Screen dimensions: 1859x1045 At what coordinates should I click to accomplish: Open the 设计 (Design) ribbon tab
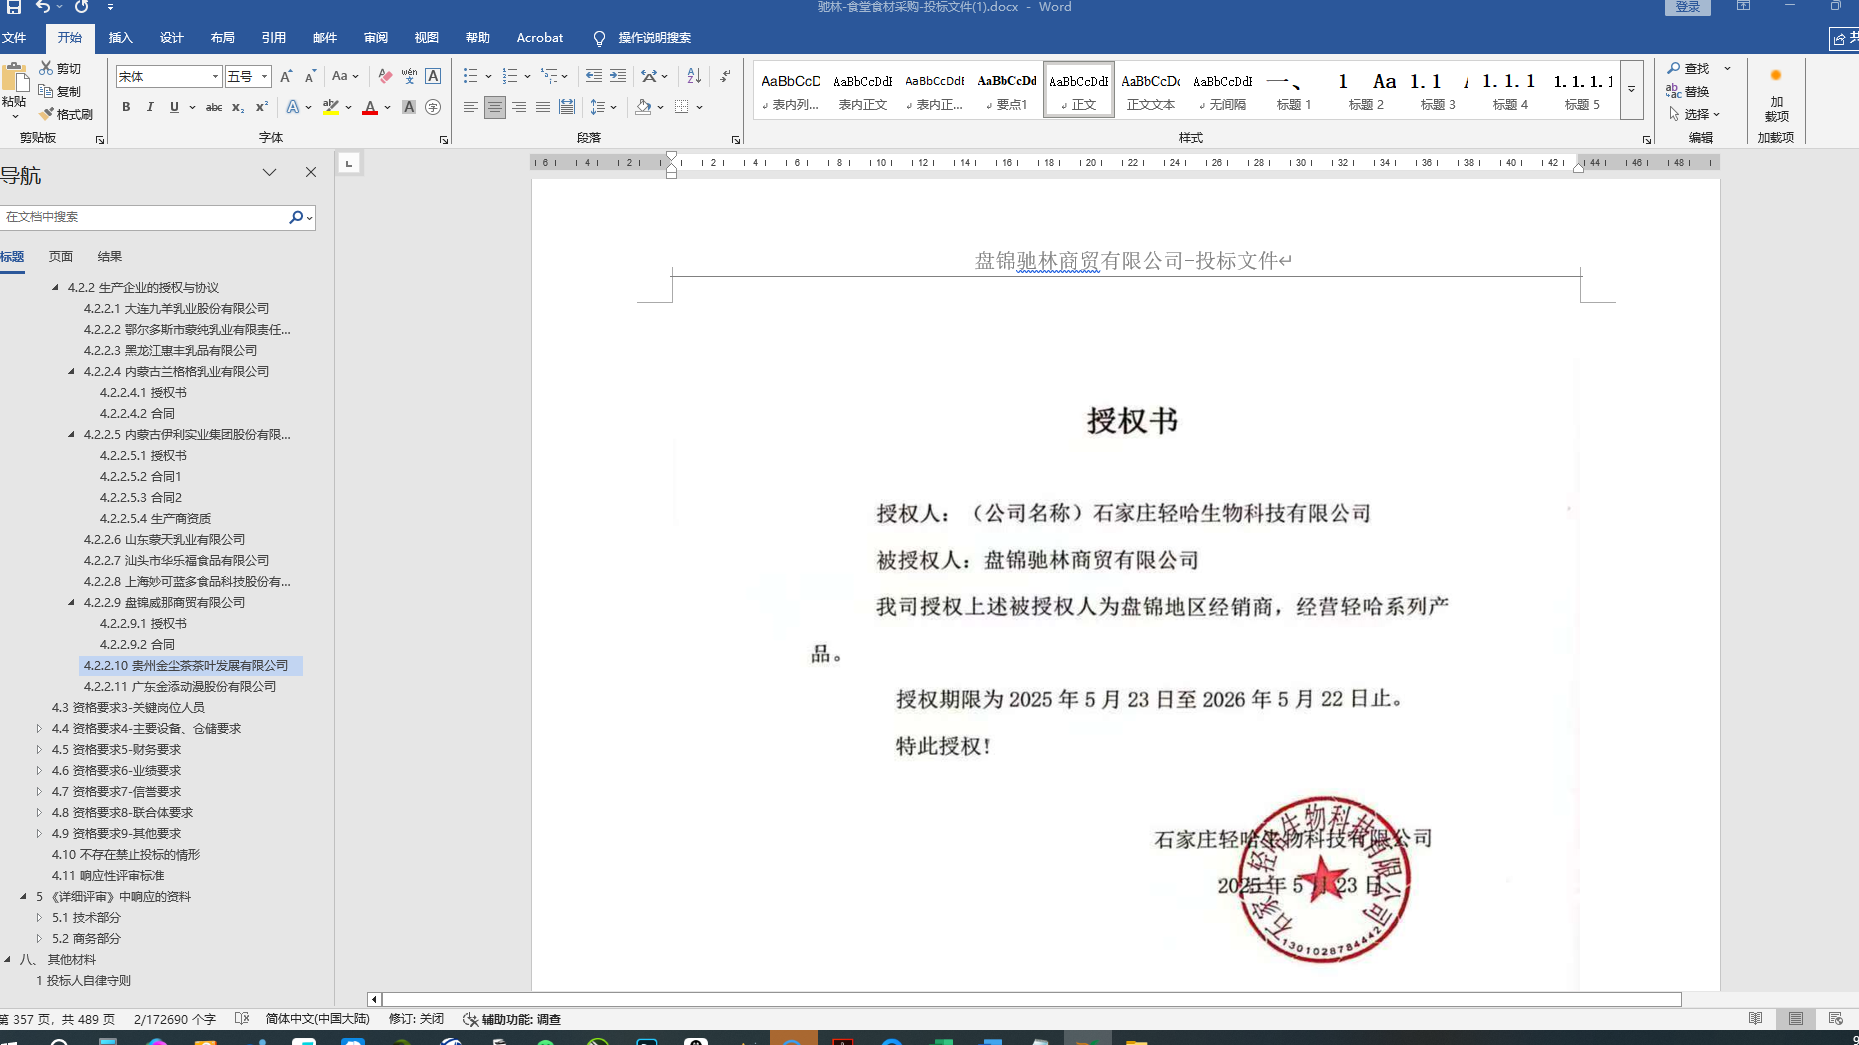pos(172,38)
